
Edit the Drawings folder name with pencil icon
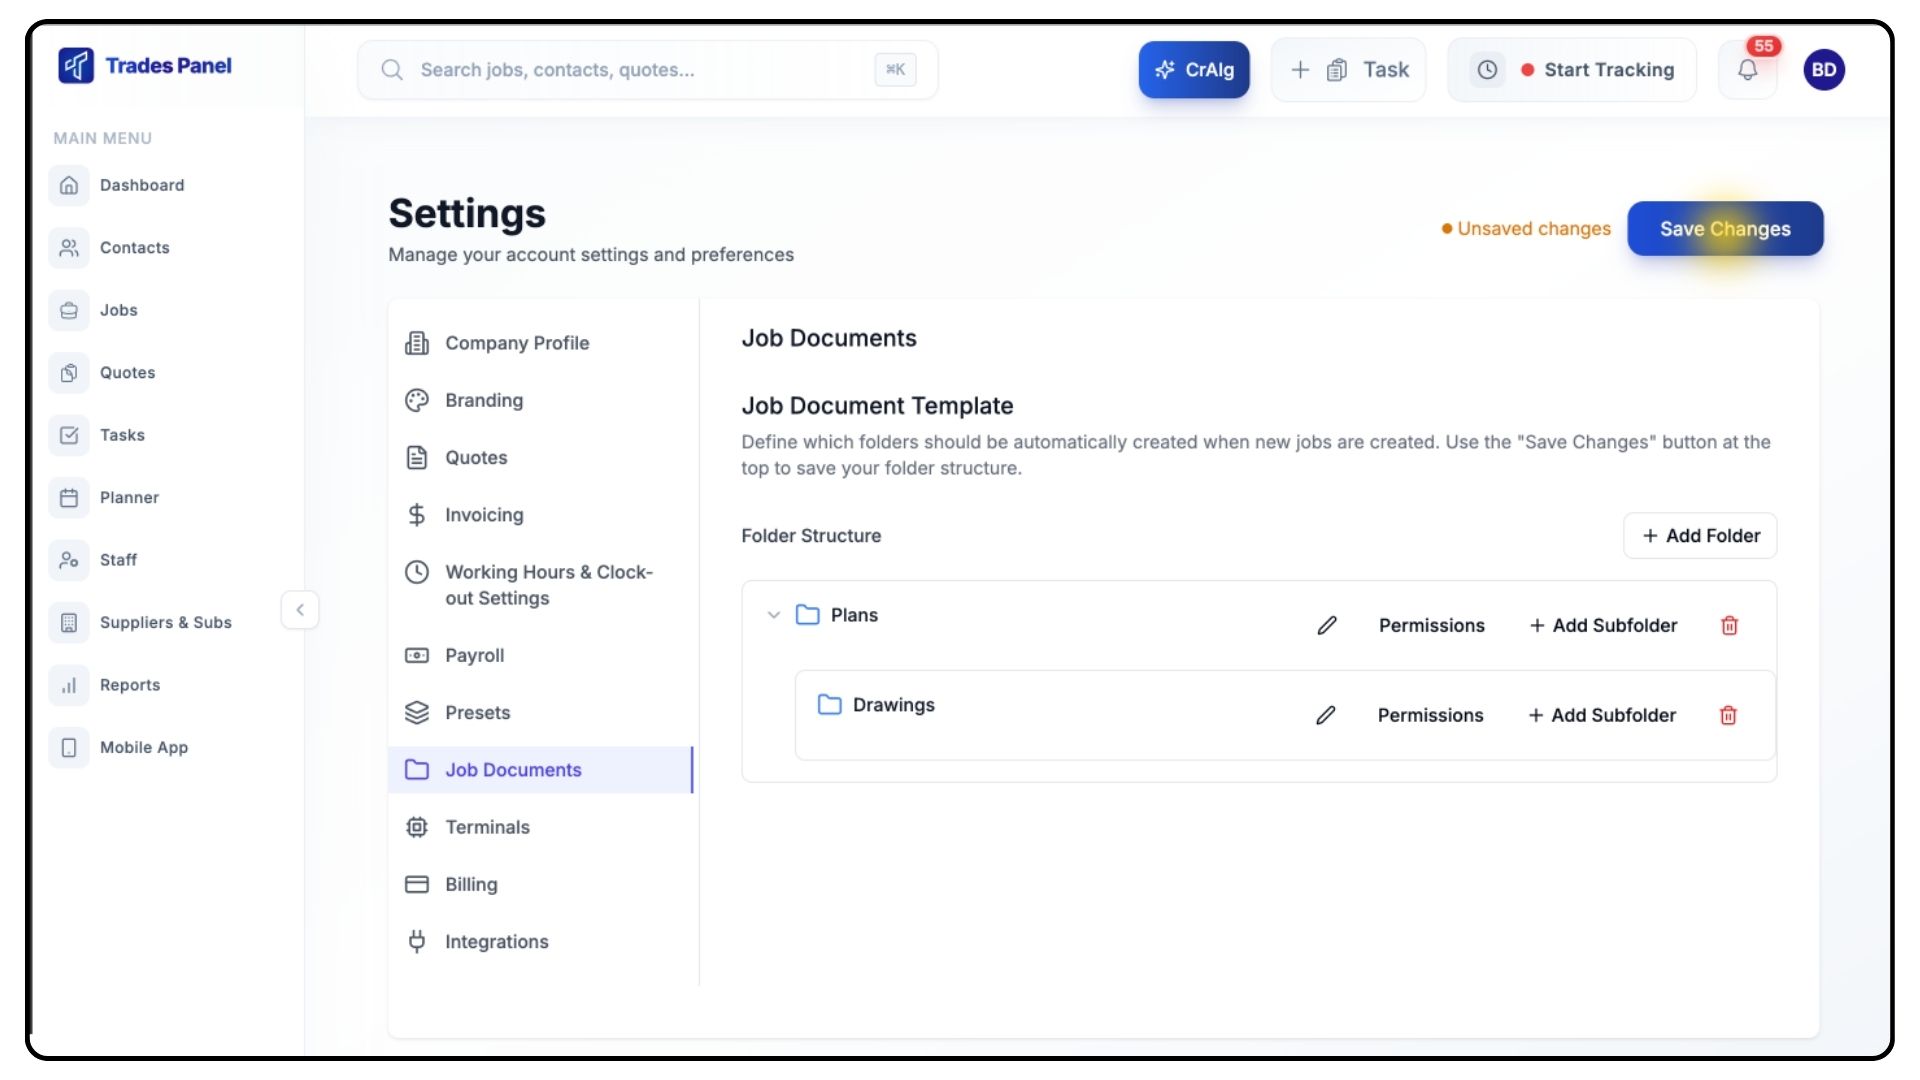point(1326,716)
